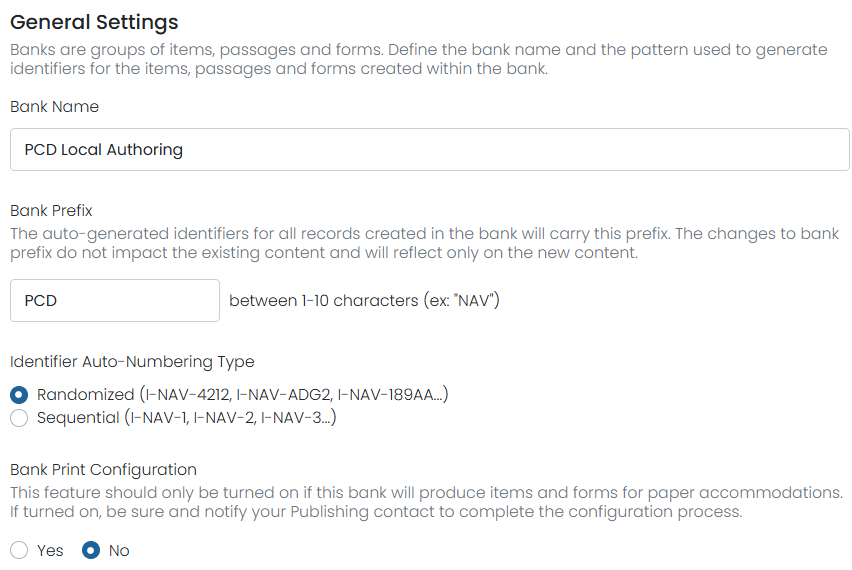Click the Identifier Auto-Numbering Type label
Image resolution: width=852 pixels, height=570 pixels.
[x=132, y=362]
